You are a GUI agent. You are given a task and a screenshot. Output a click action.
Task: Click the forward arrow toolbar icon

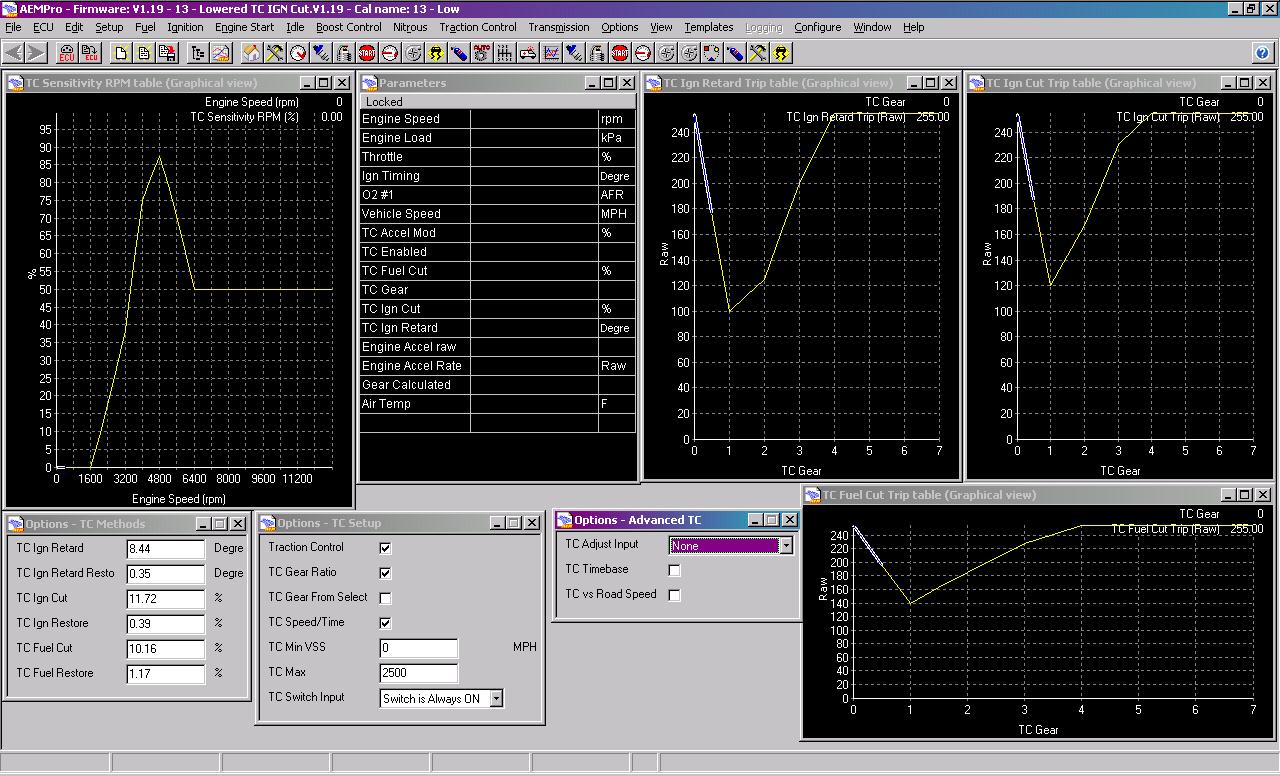36,53
